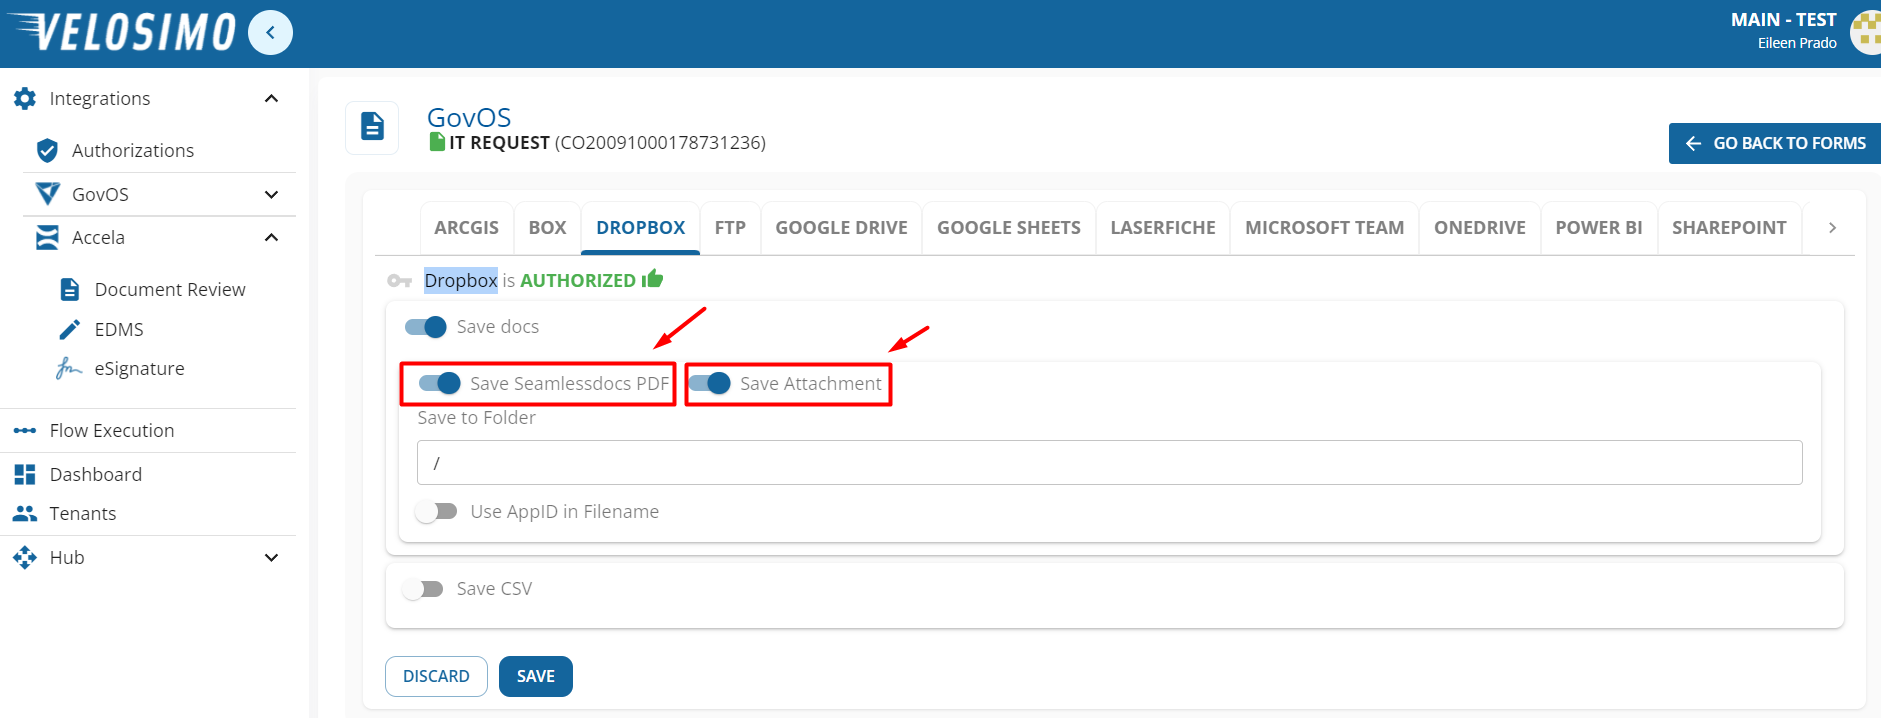Switch to the FTP tab

[x=730, y=227]
